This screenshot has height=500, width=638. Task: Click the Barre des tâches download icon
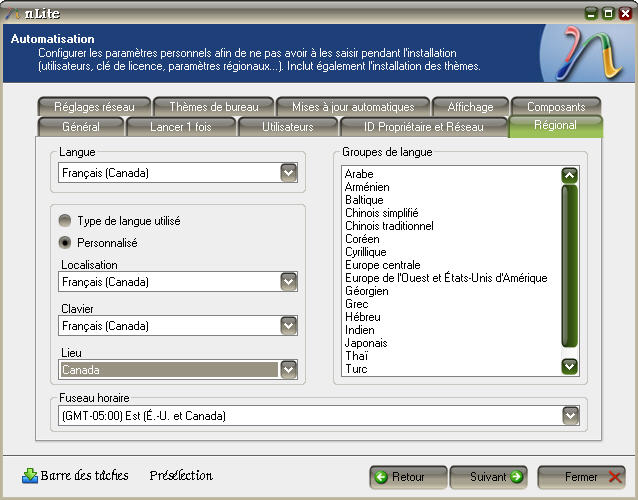[30, 476]
